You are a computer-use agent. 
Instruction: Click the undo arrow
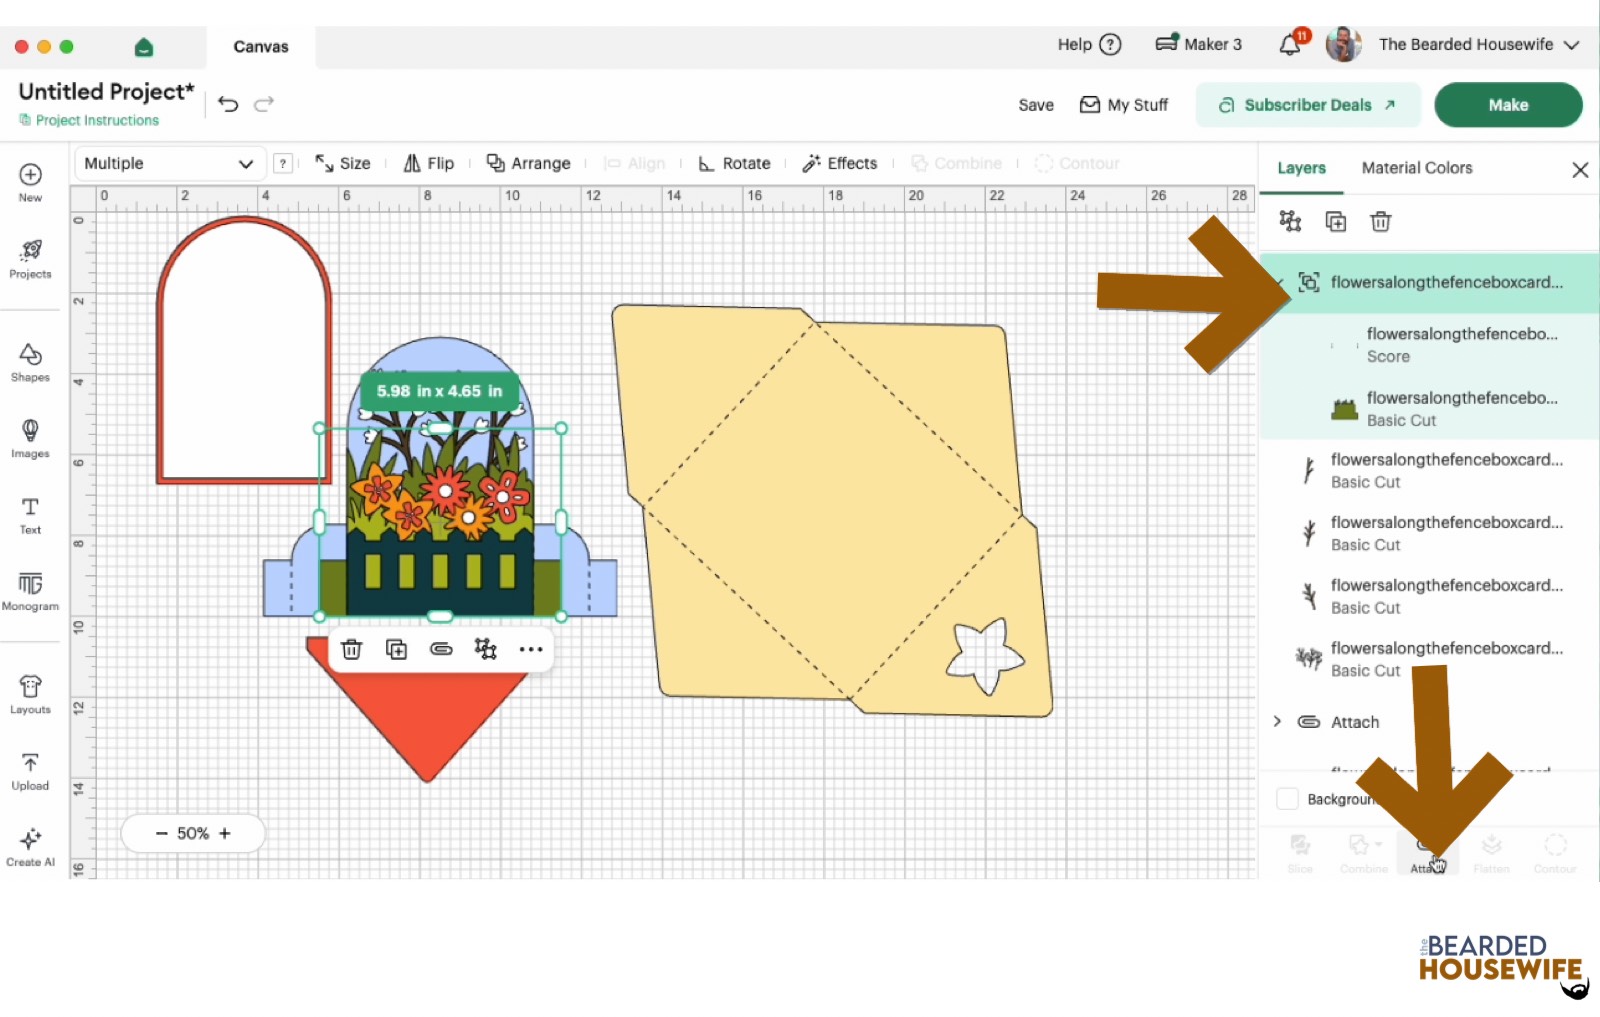(228, 104)
